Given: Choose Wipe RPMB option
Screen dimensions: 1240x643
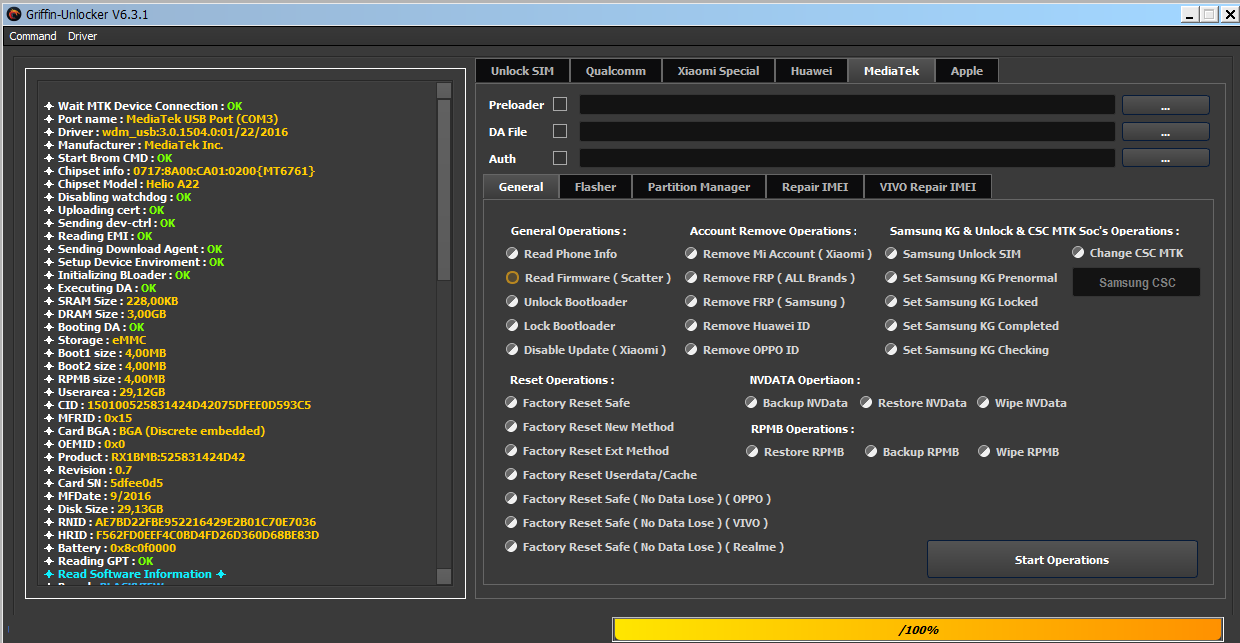Looking at the screenshot, I should pos(1018,452).
